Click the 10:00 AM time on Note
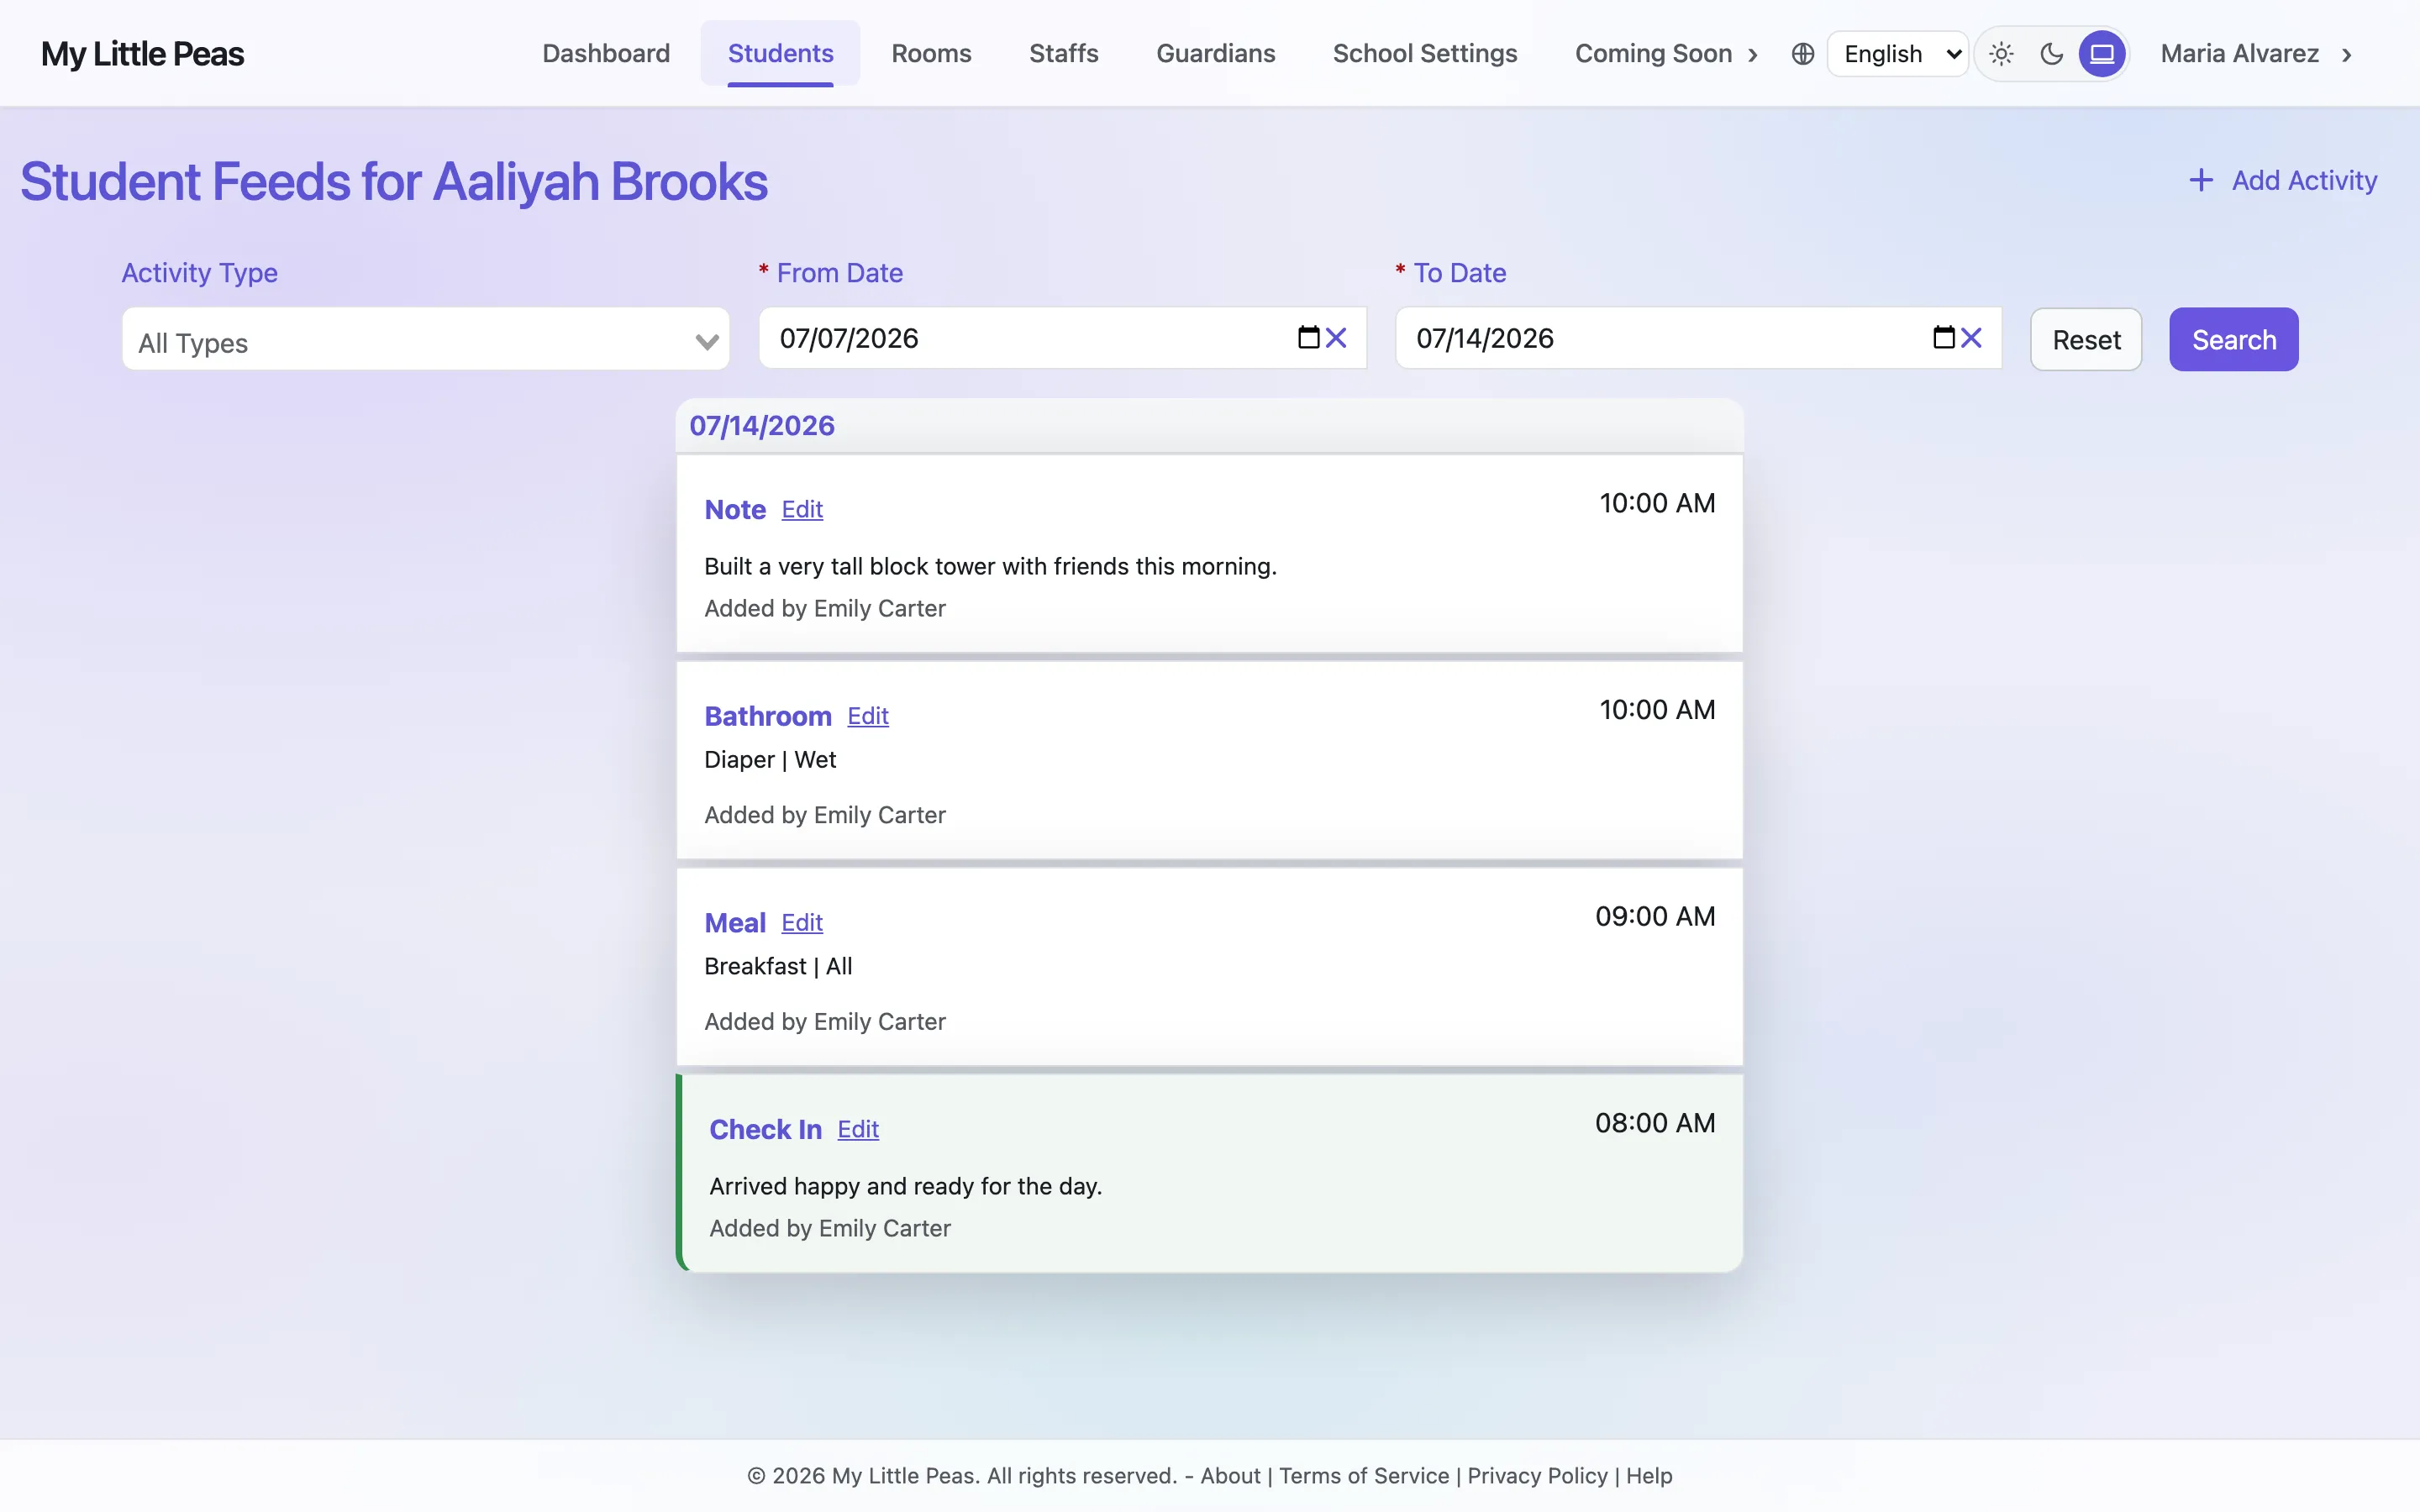2420x1512 pixels. click(1657, 503)
